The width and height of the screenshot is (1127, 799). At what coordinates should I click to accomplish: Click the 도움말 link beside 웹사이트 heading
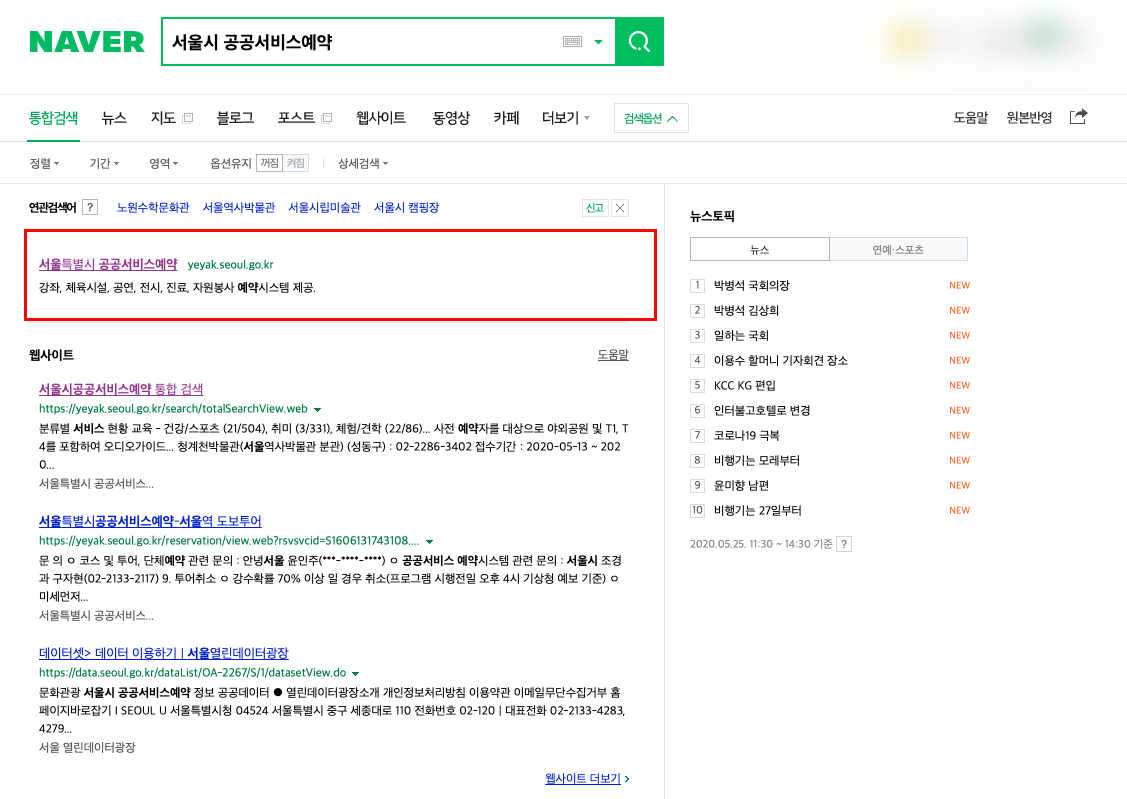[x=613, y=354]
